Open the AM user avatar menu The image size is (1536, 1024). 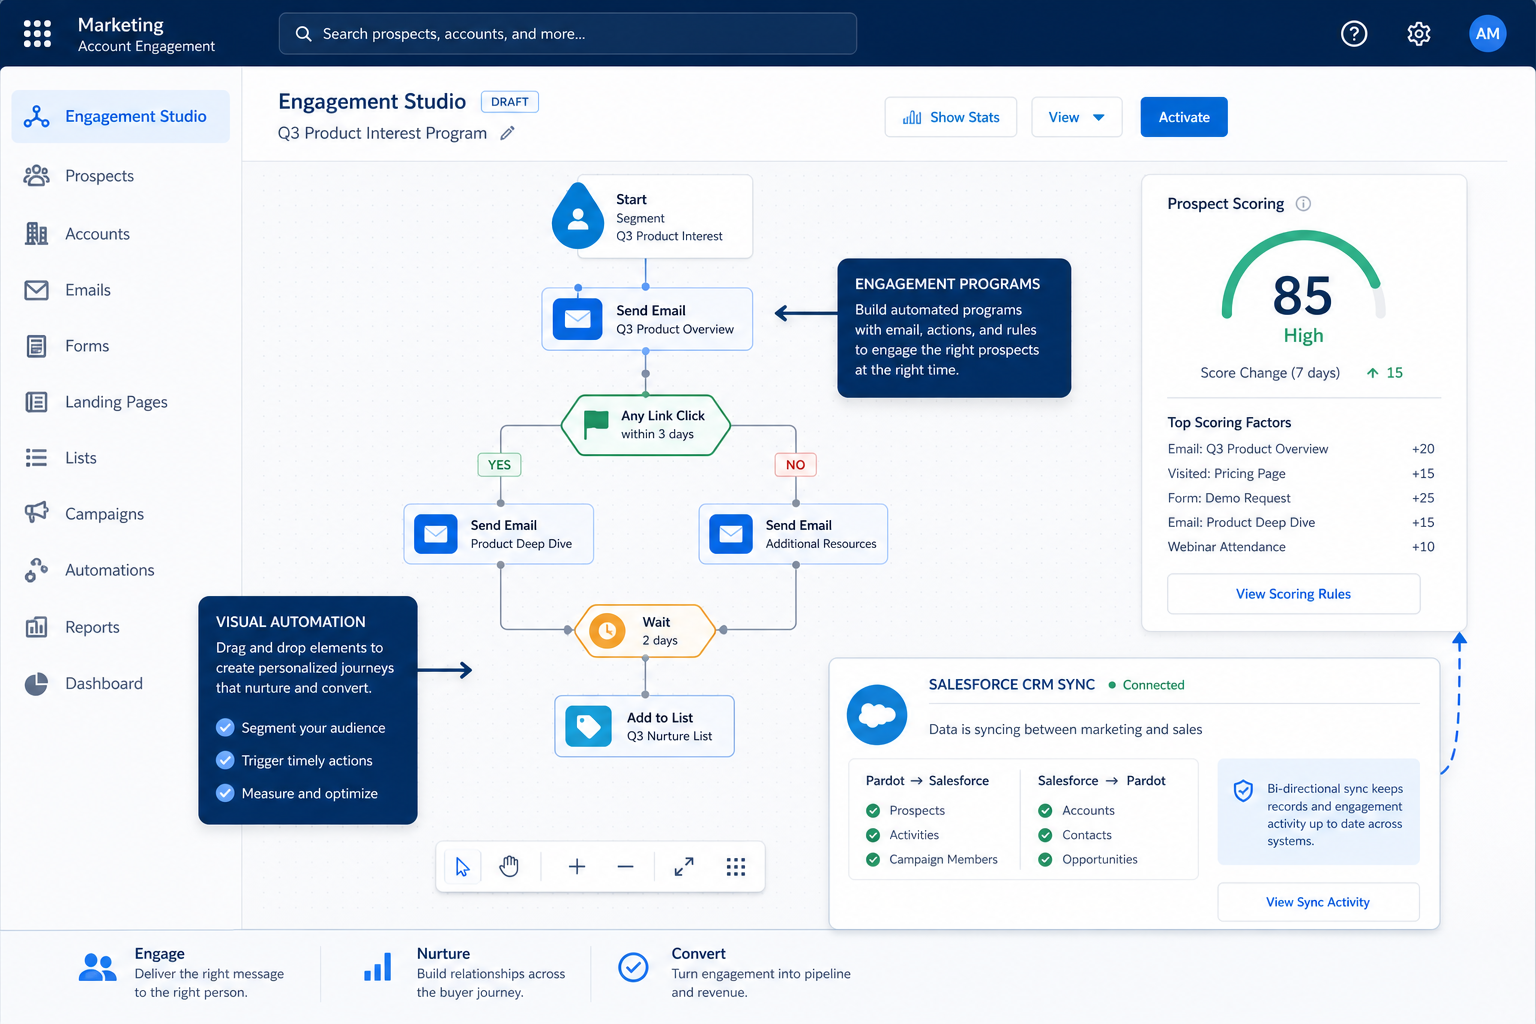click(1488, 34)
